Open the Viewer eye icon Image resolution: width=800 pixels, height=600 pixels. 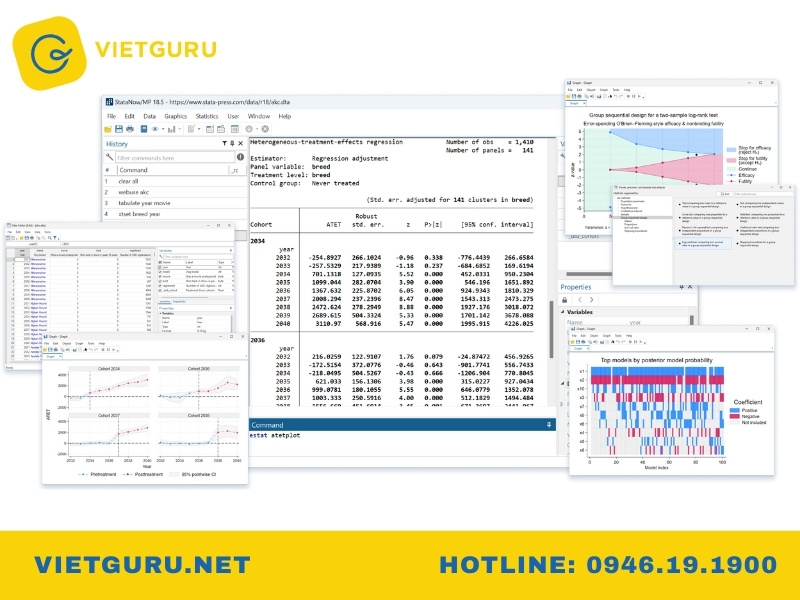click(x=155, y=129)
